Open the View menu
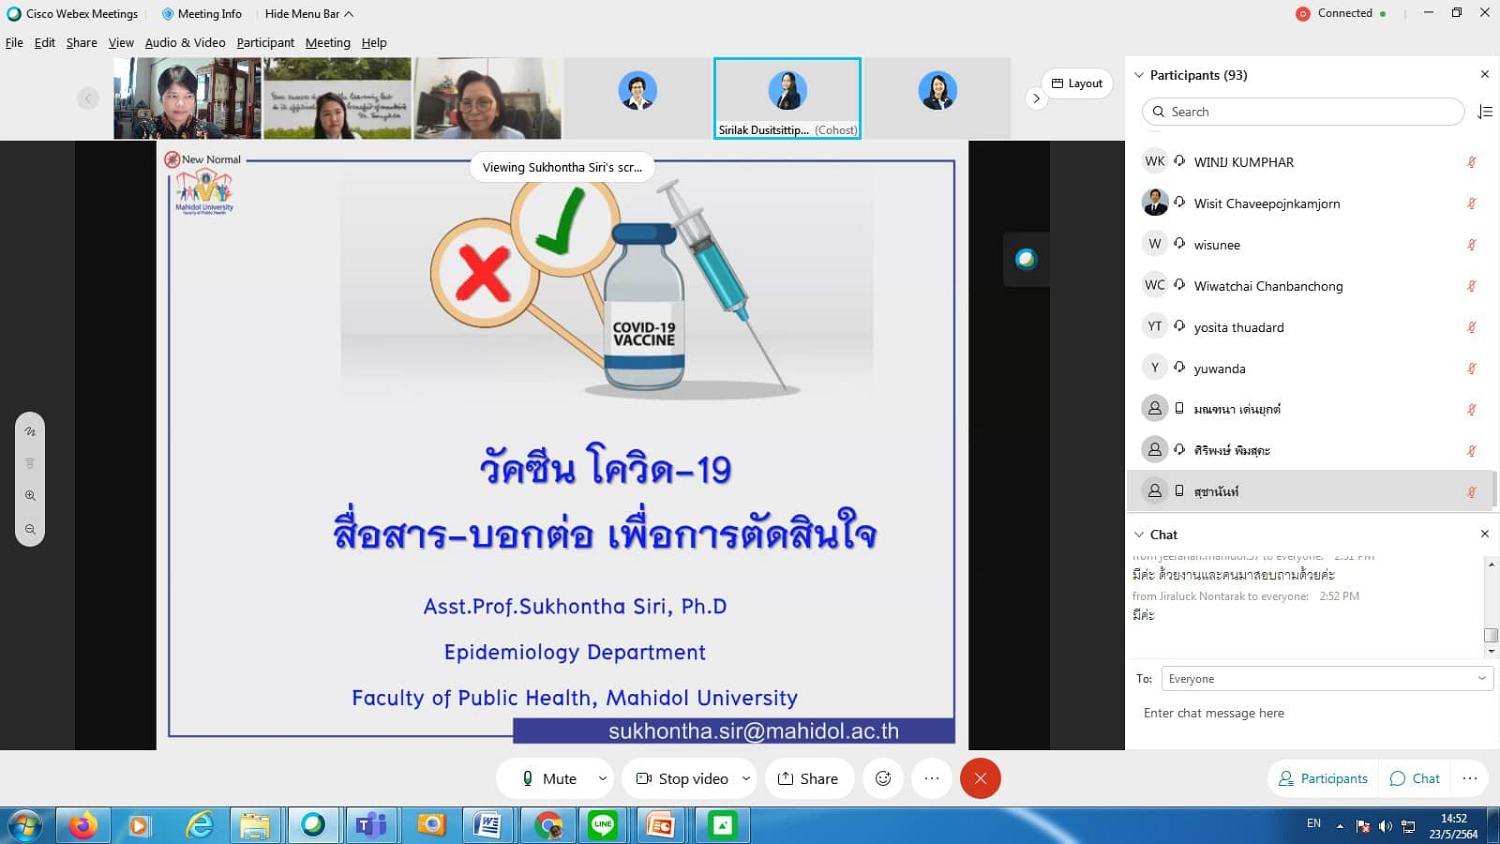Image resolution: width=1500 pixels, height=844 pixels. pos(121,43)
